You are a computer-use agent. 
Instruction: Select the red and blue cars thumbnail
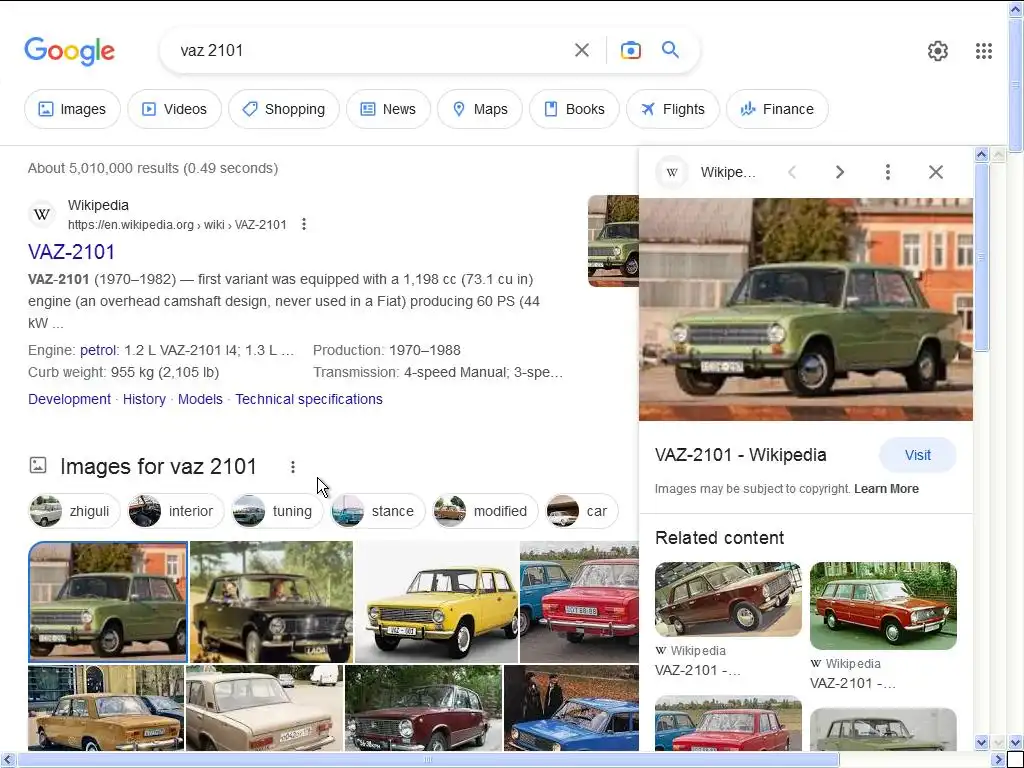[579, 601]
